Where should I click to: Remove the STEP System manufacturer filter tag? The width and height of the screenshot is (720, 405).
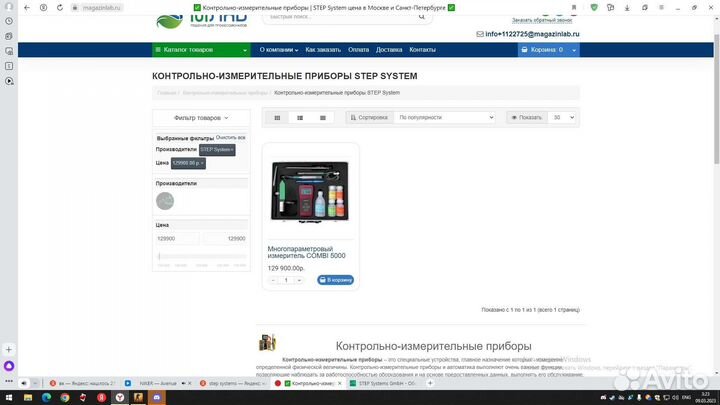click(217, 149)
